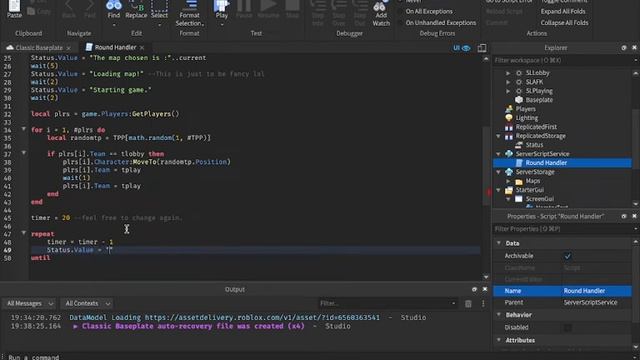This screenshot has width=640, height=360.
Task: Open the All Contexts dropdown
Action: click(x=87, y=304)
